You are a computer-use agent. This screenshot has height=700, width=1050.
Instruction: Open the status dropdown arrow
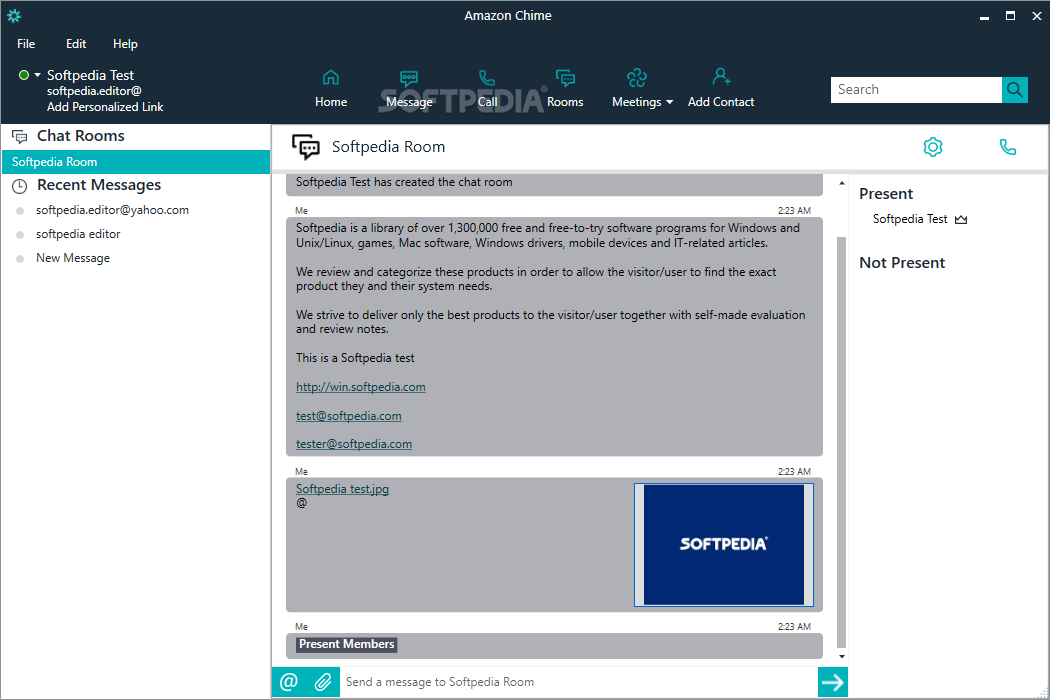click(x=38, y=75)
